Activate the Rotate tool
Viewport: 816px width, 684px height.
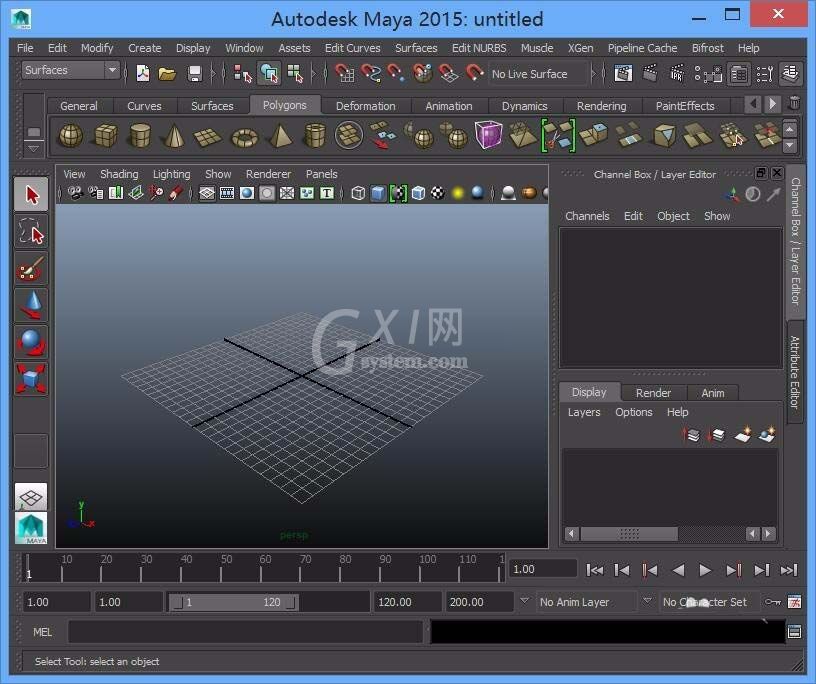[x=31, y=342]
